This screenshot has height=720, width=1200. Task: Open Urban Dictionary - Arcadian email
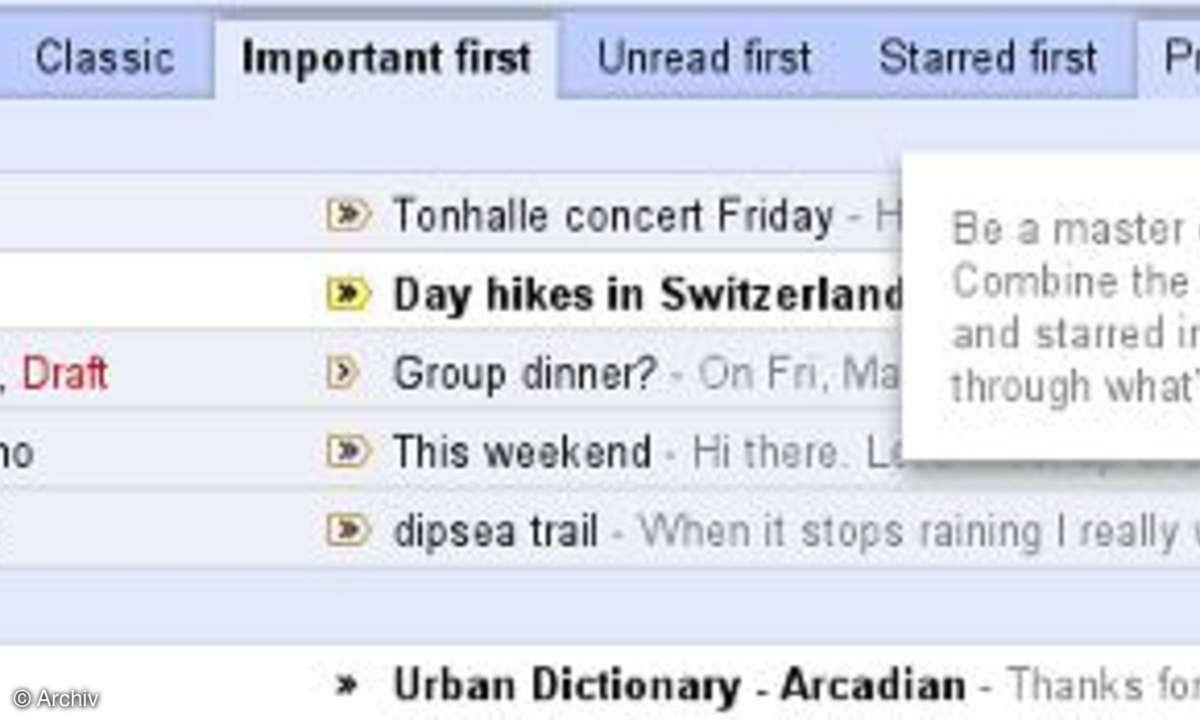[x=679, y=686]
